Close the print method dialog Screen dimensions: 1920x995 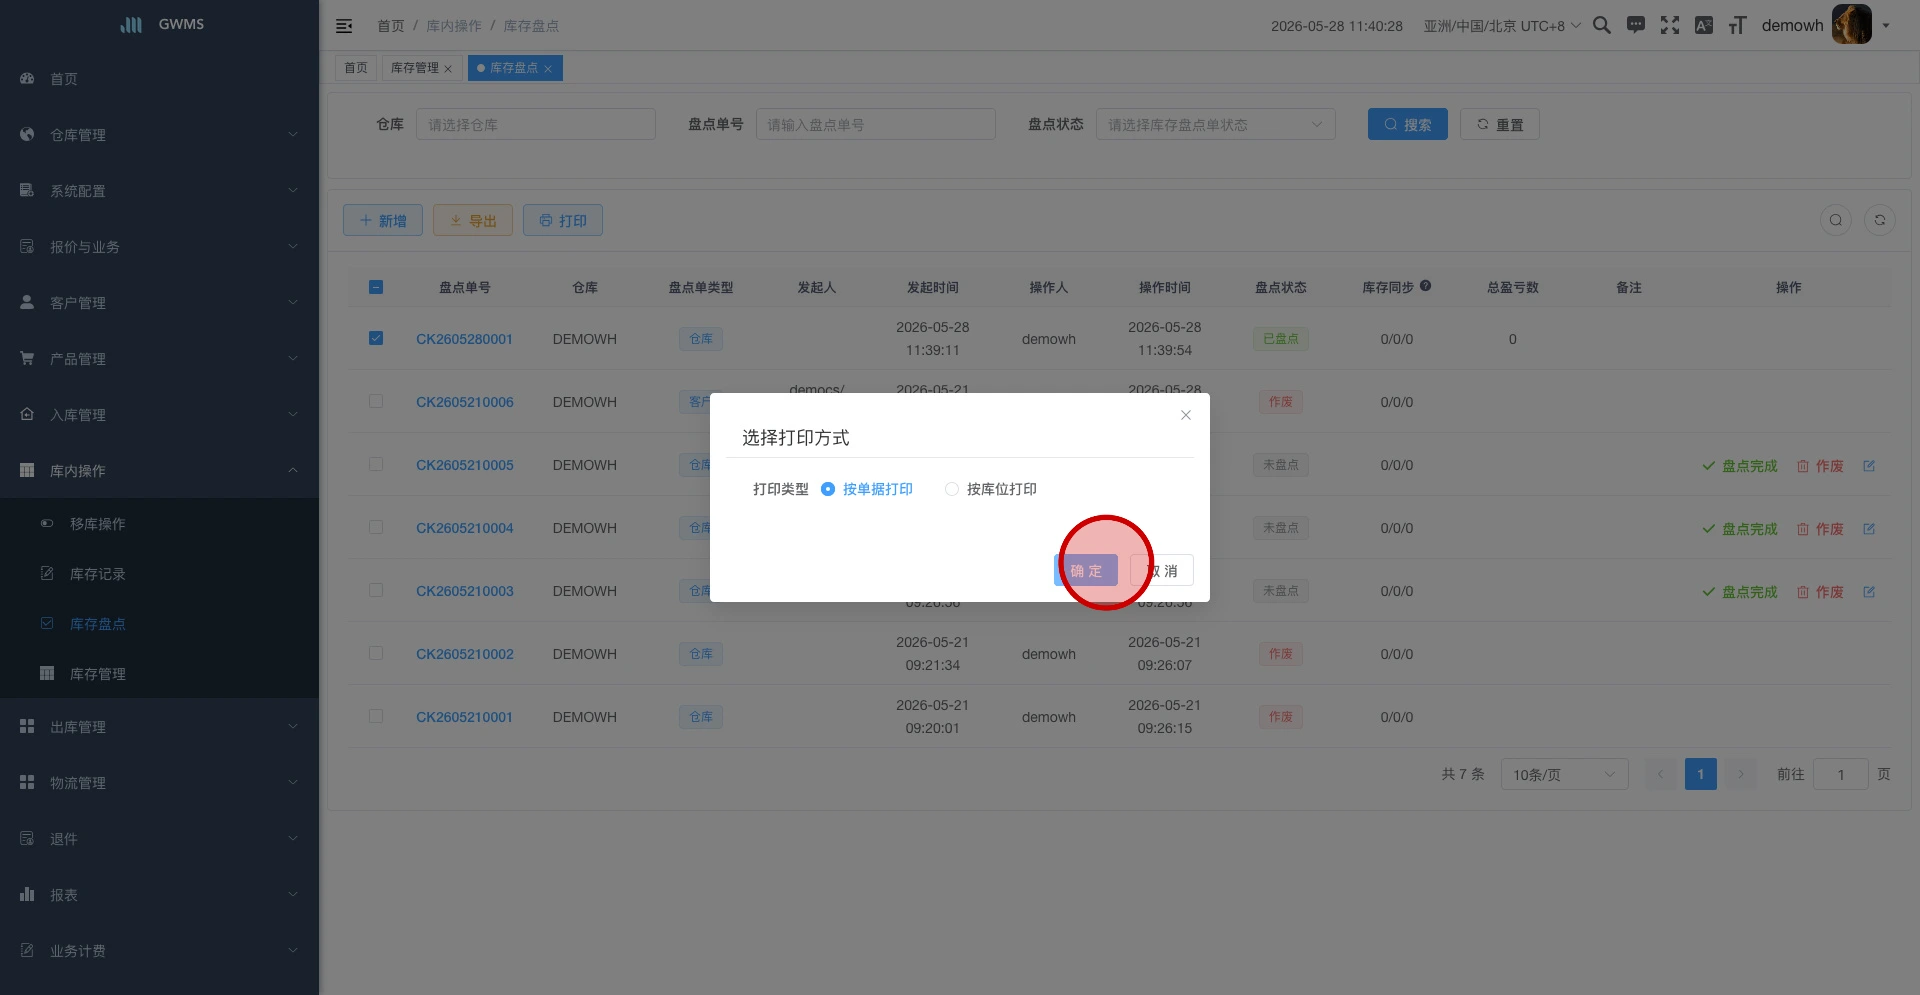tap(1186, 415)
